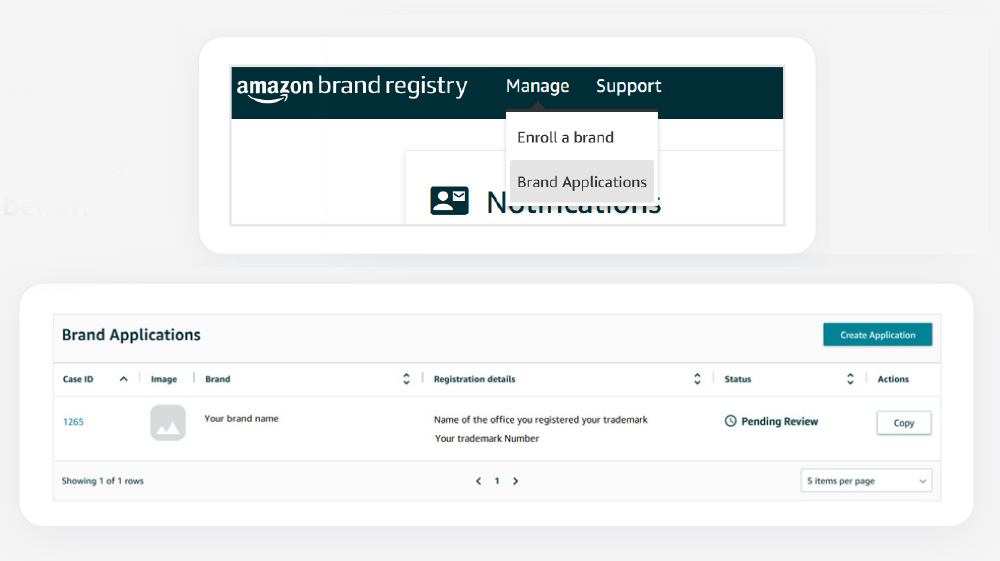Open the Manage menu
The image size is (1000, 561).
[537, 86]
